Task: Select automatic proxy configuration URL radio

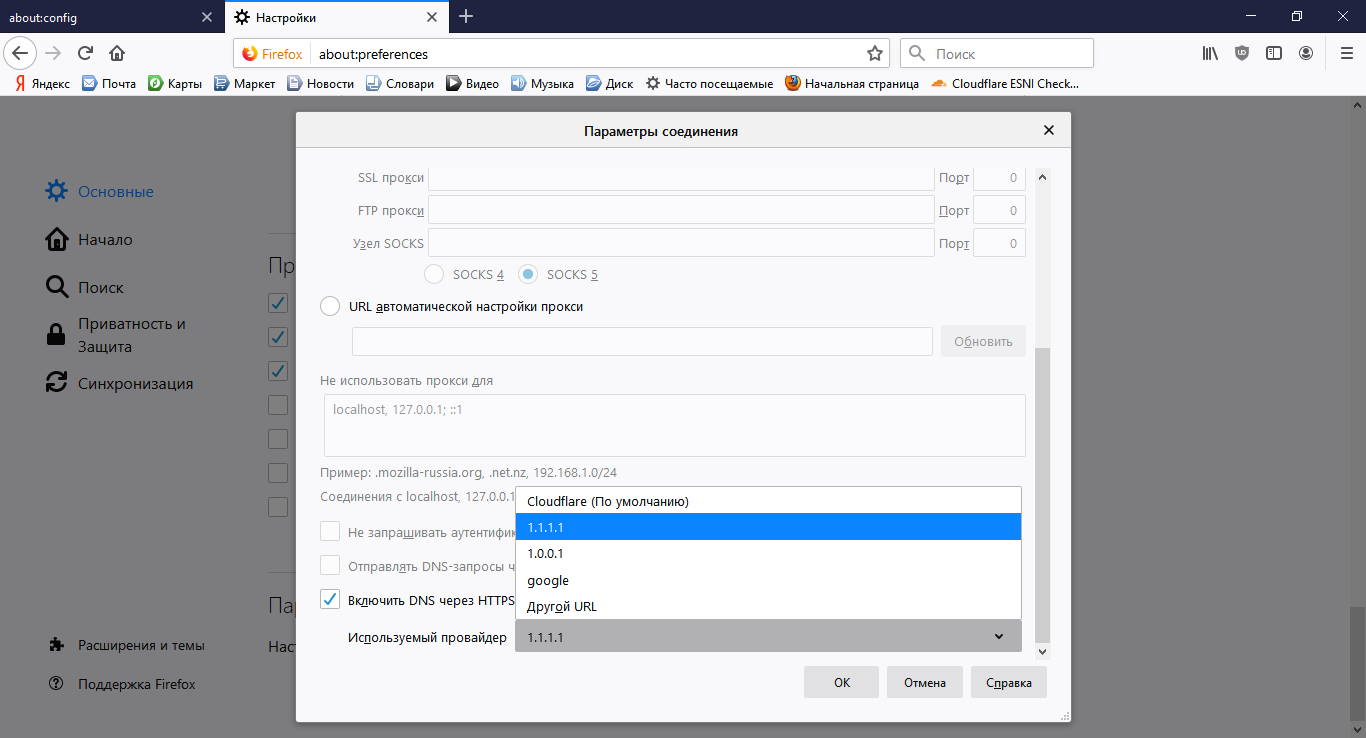Action: [330, 307]
